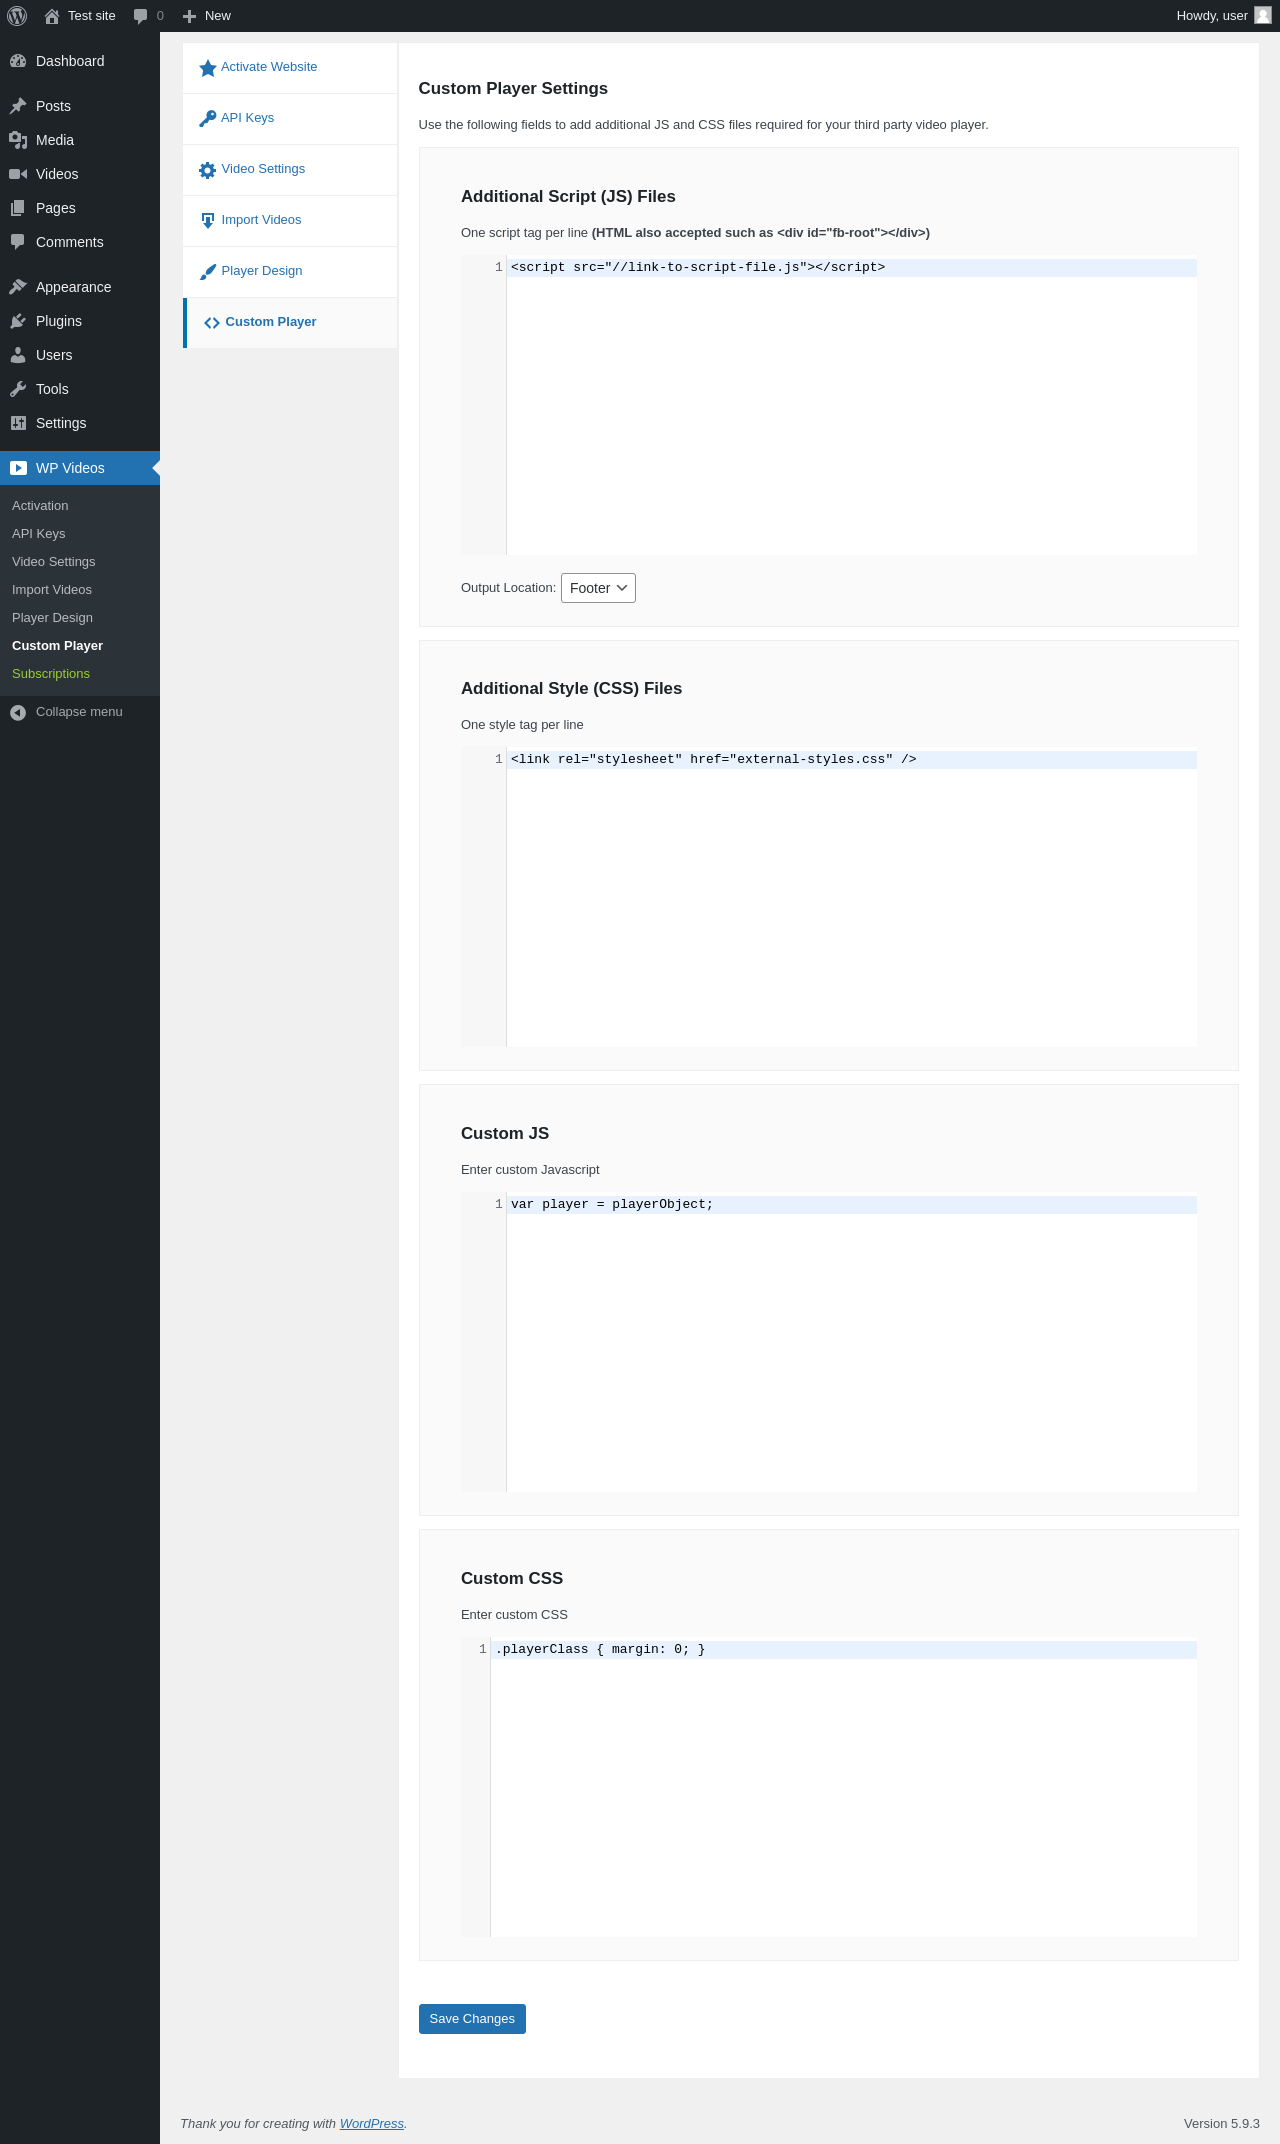Image resolution: width=1280 pixels, height=2144 pixels.
Task: Click the download icon for Import Videos
Action: (x=208, y=221)
